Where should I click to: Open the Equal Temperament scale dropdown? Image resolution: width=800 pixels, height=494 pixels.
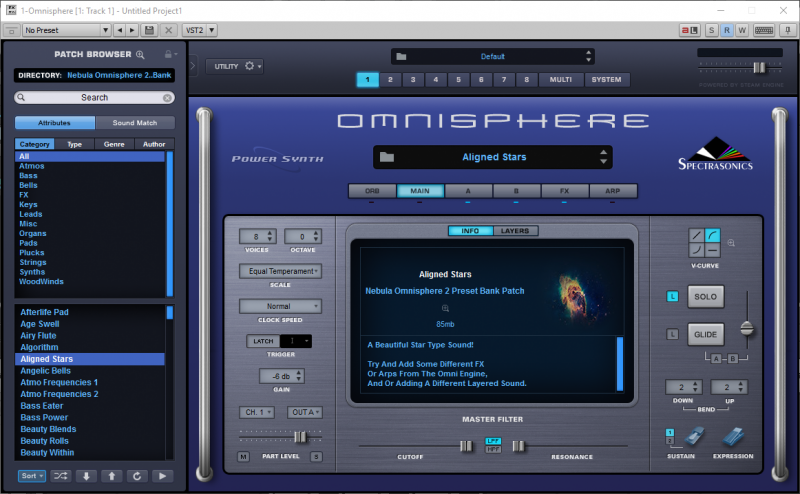tap(281, 271)
